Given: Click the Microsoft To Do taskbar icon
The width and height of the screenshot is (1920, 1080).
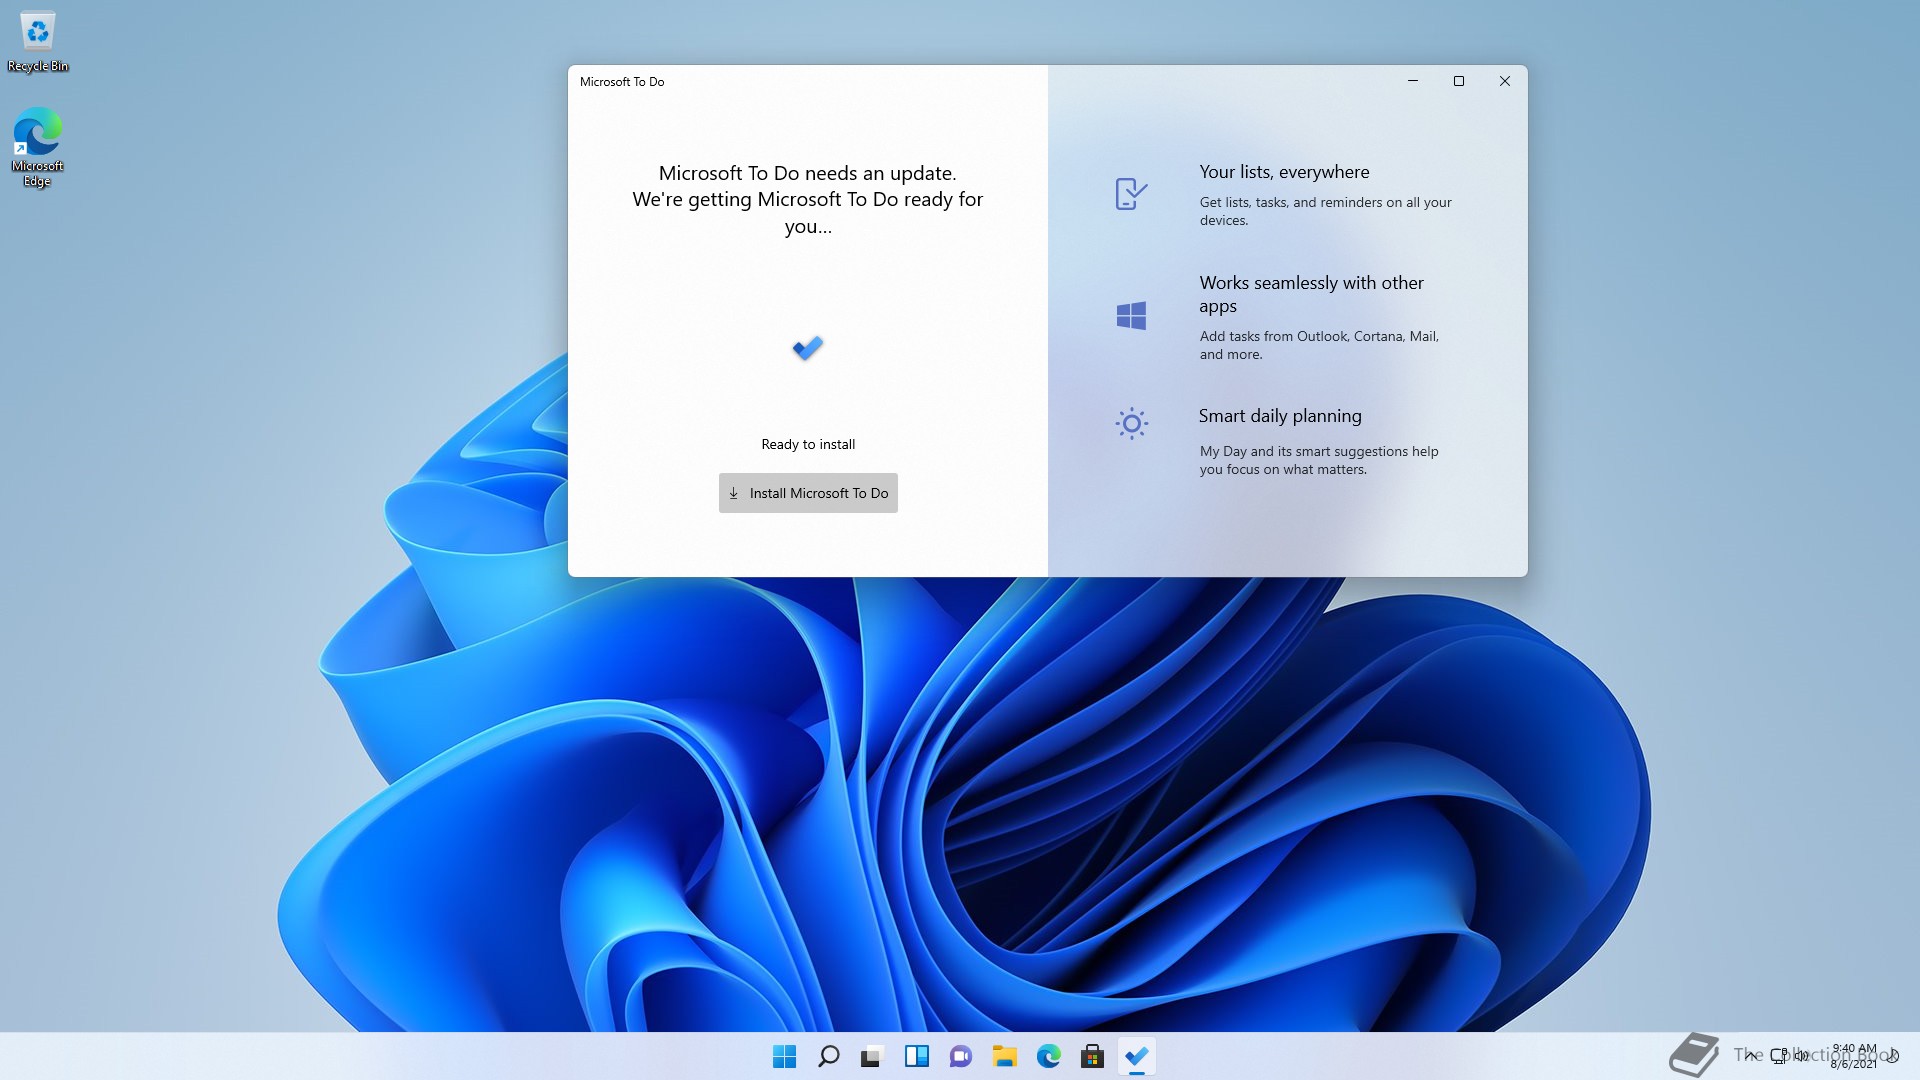Looking at the screenshot, I should pyautogui.click(x=1137, y=1056).
